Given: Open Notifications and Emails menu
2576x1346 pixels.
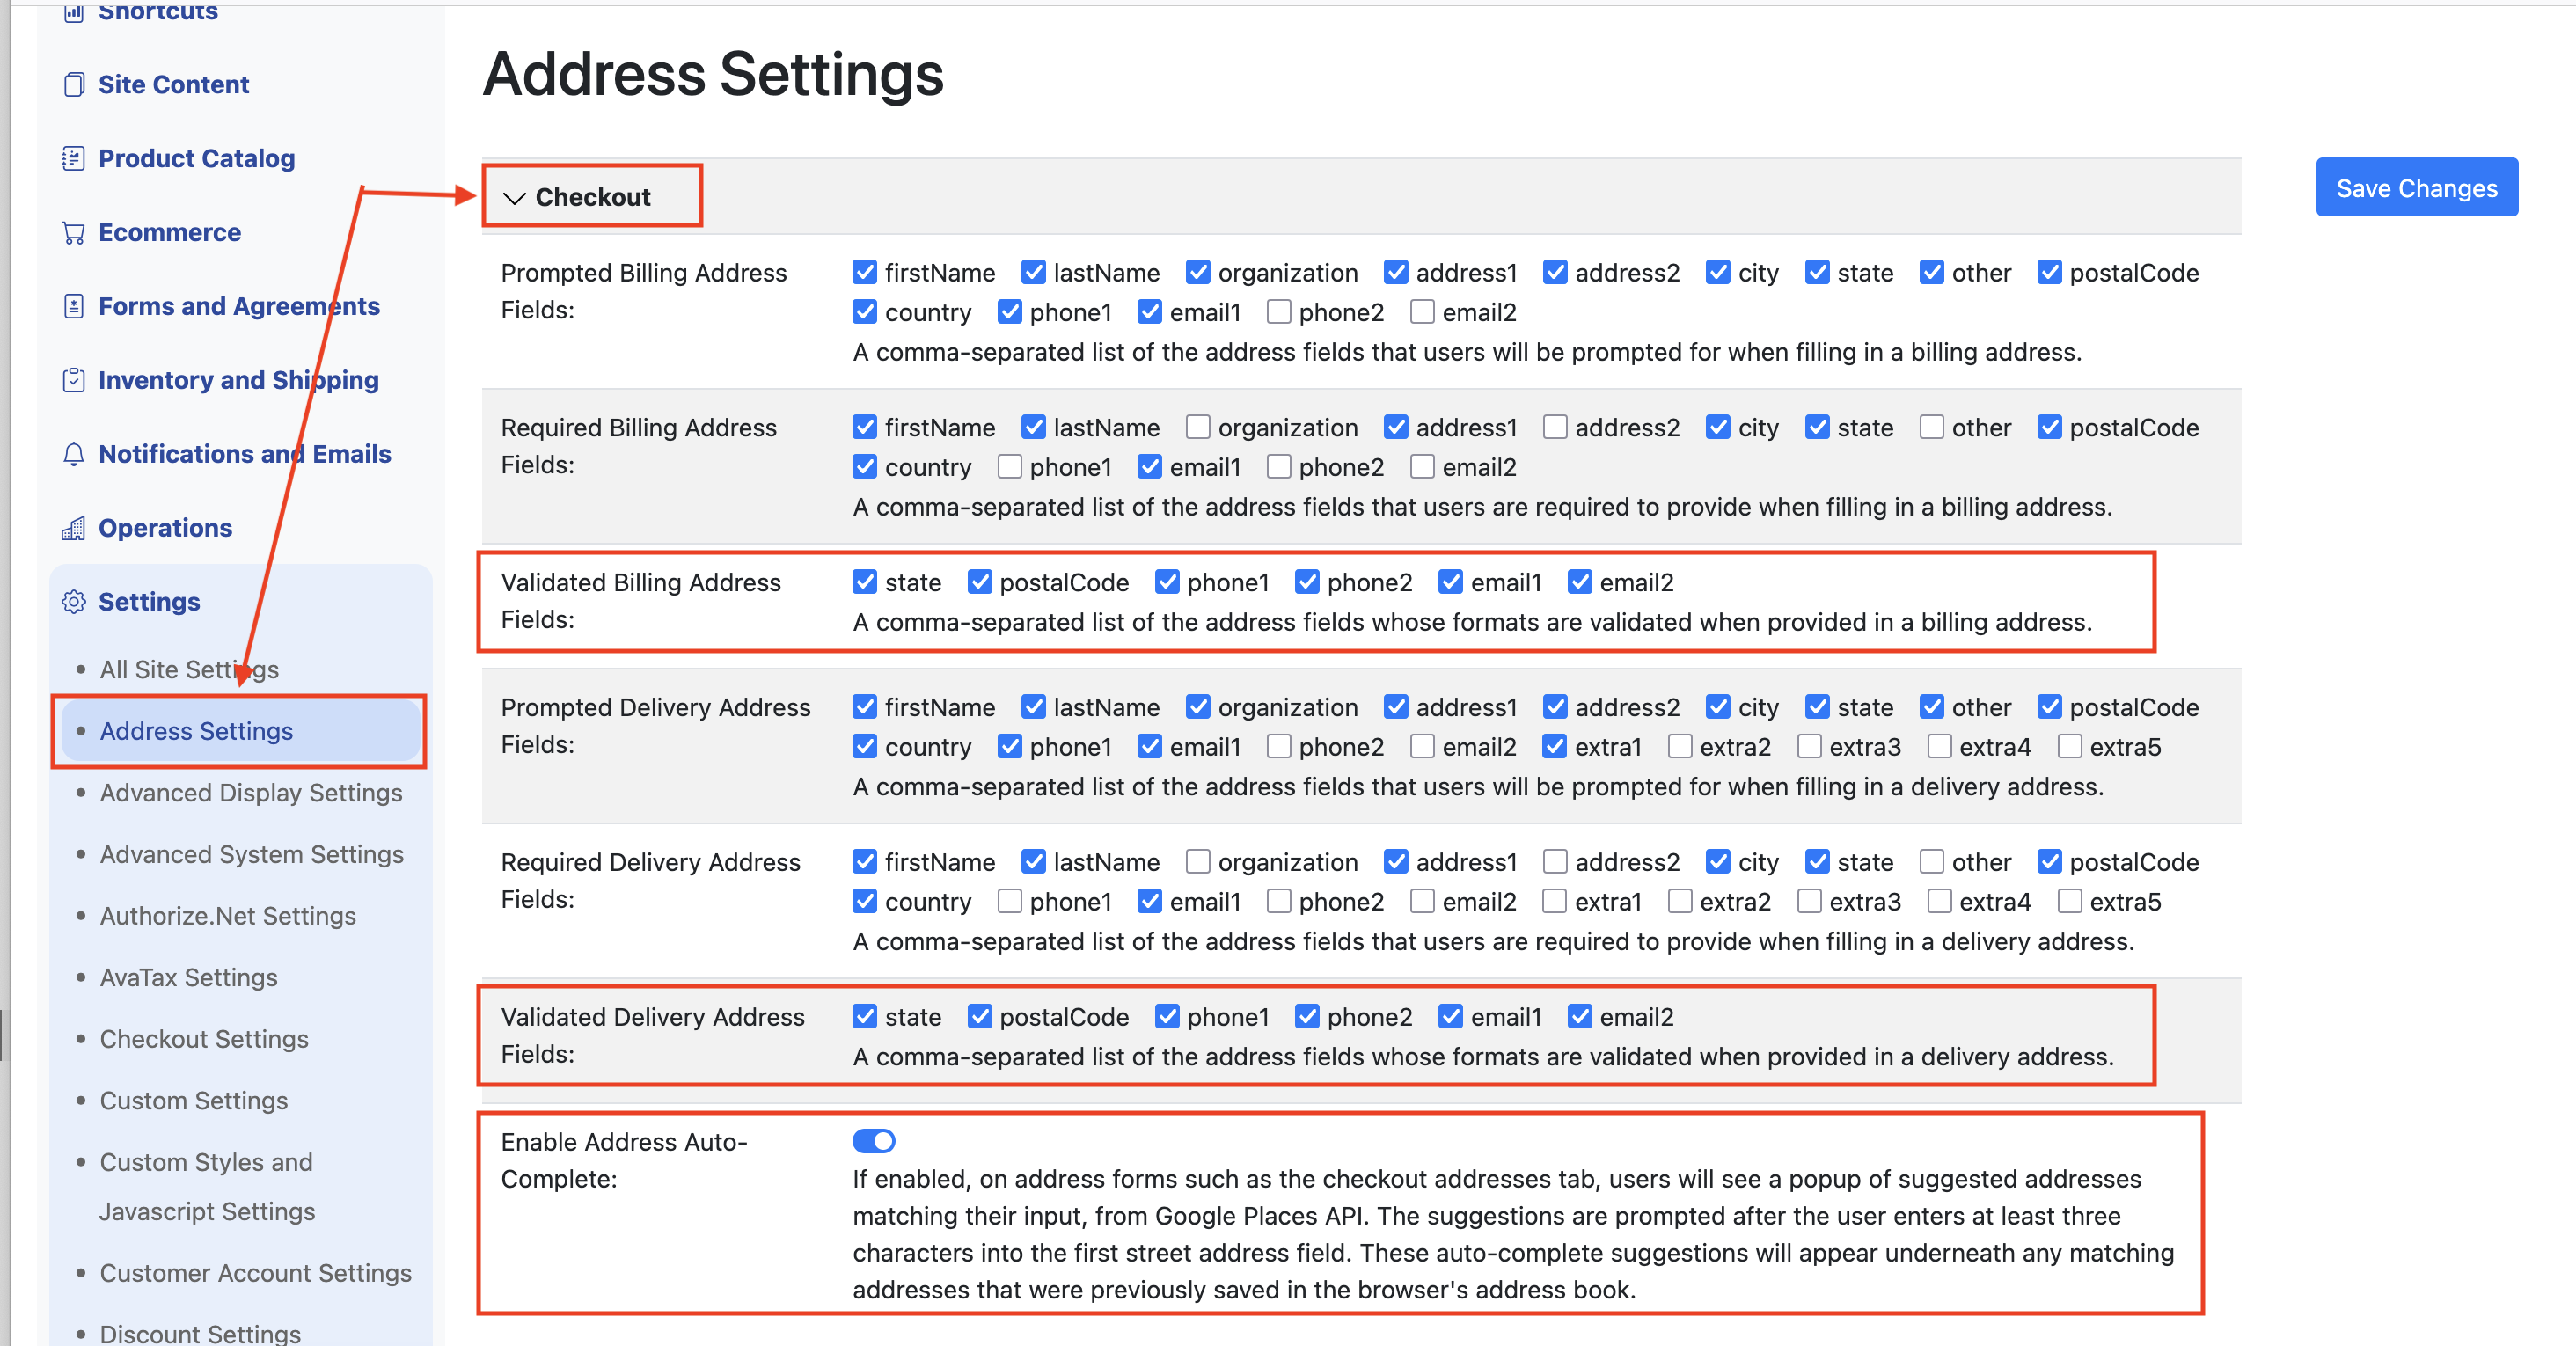Looking at the screenshot, I should click(245, 455).
